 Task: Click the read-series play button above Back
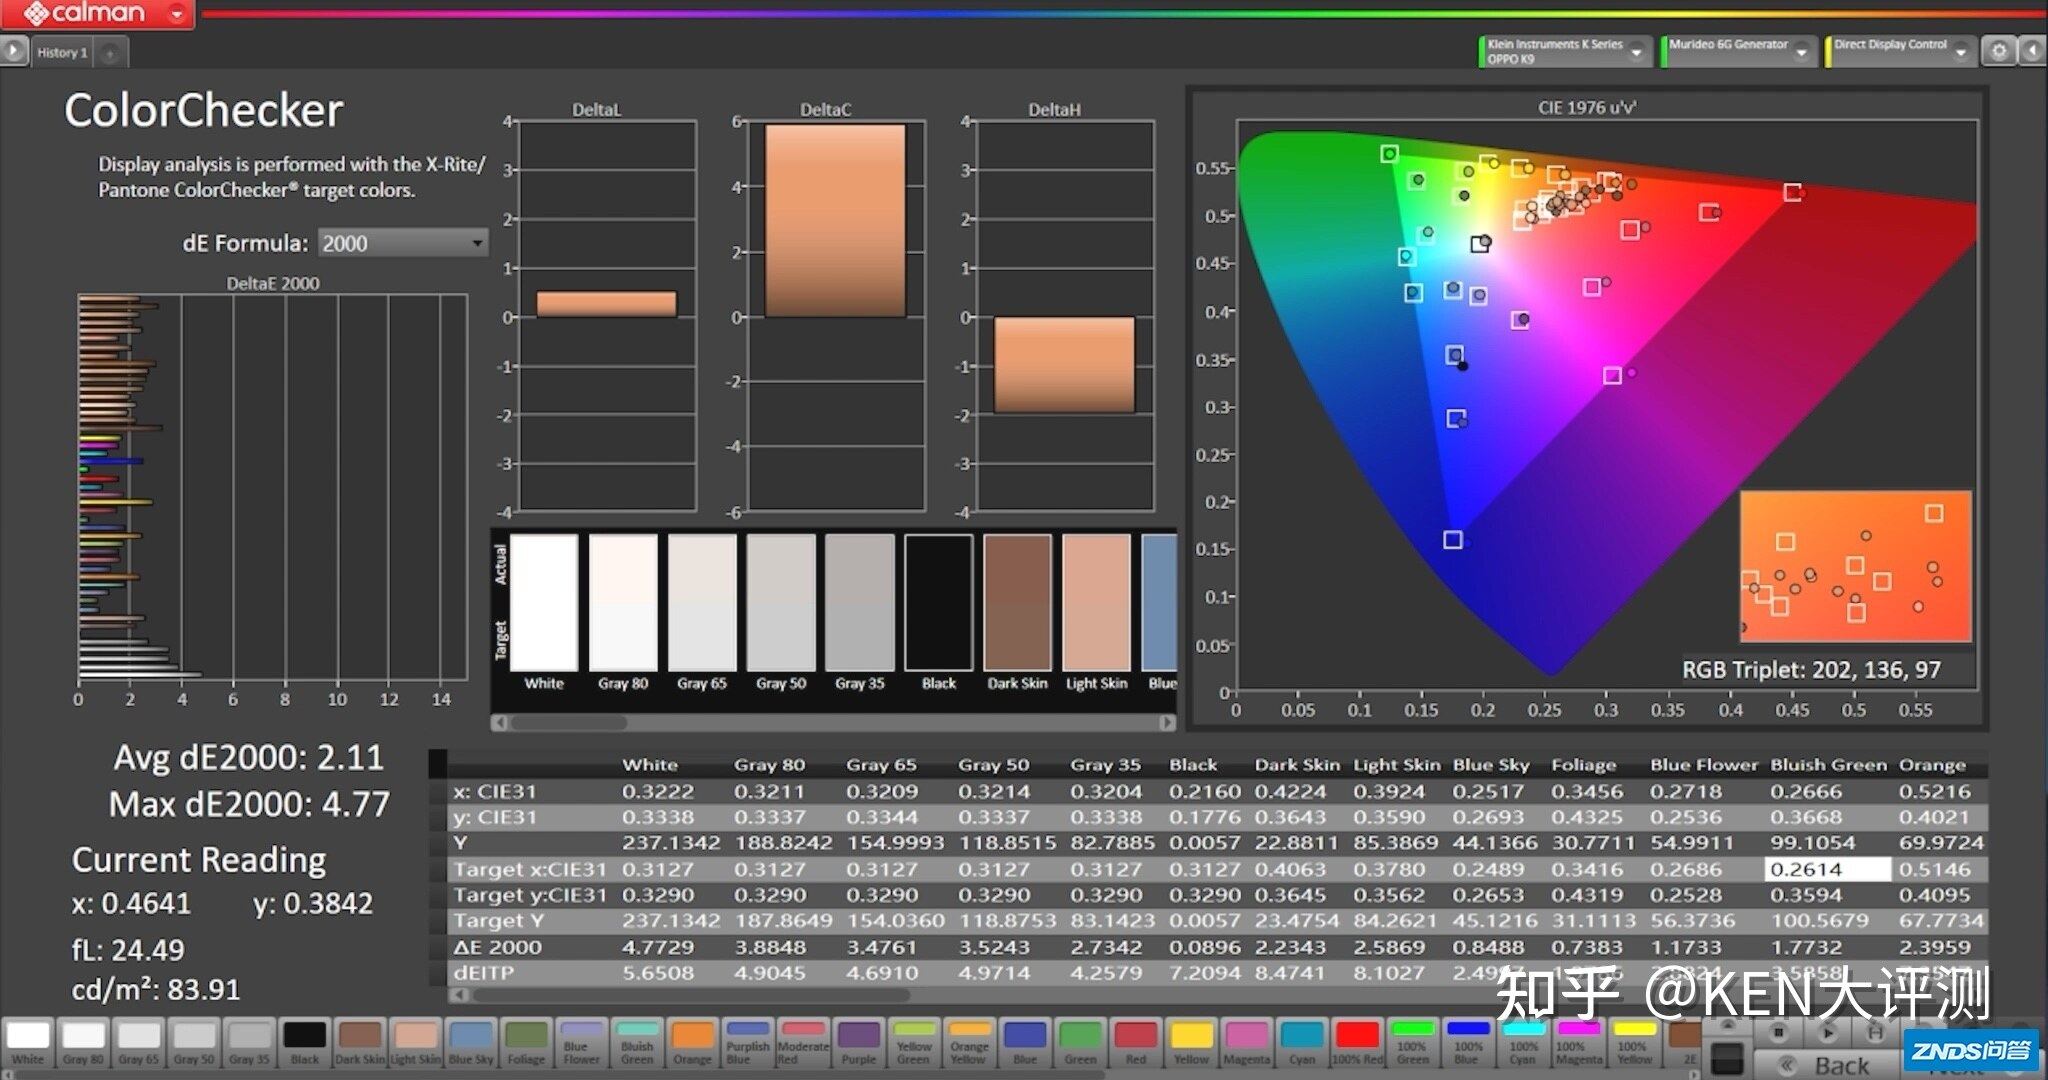point(1826,1033)
